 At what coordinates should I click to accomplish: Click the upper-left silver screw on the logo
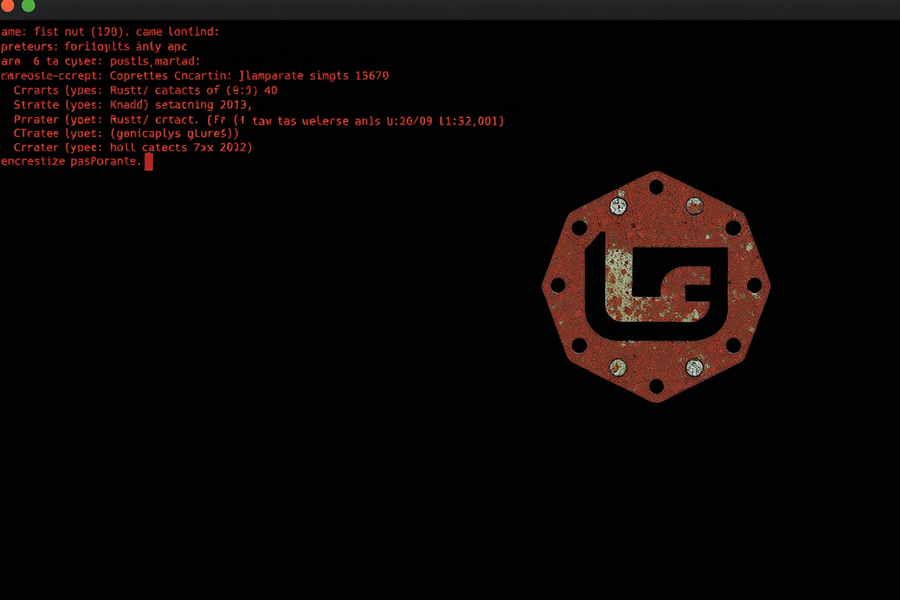[618, 206]
